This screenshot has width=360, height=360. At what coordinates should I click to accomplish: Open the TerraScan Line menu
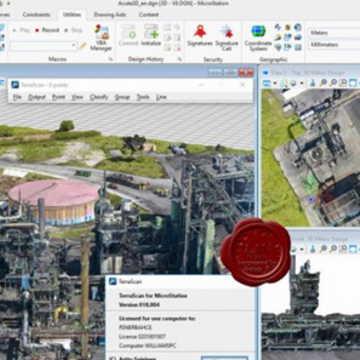click(x=161, y=97)
